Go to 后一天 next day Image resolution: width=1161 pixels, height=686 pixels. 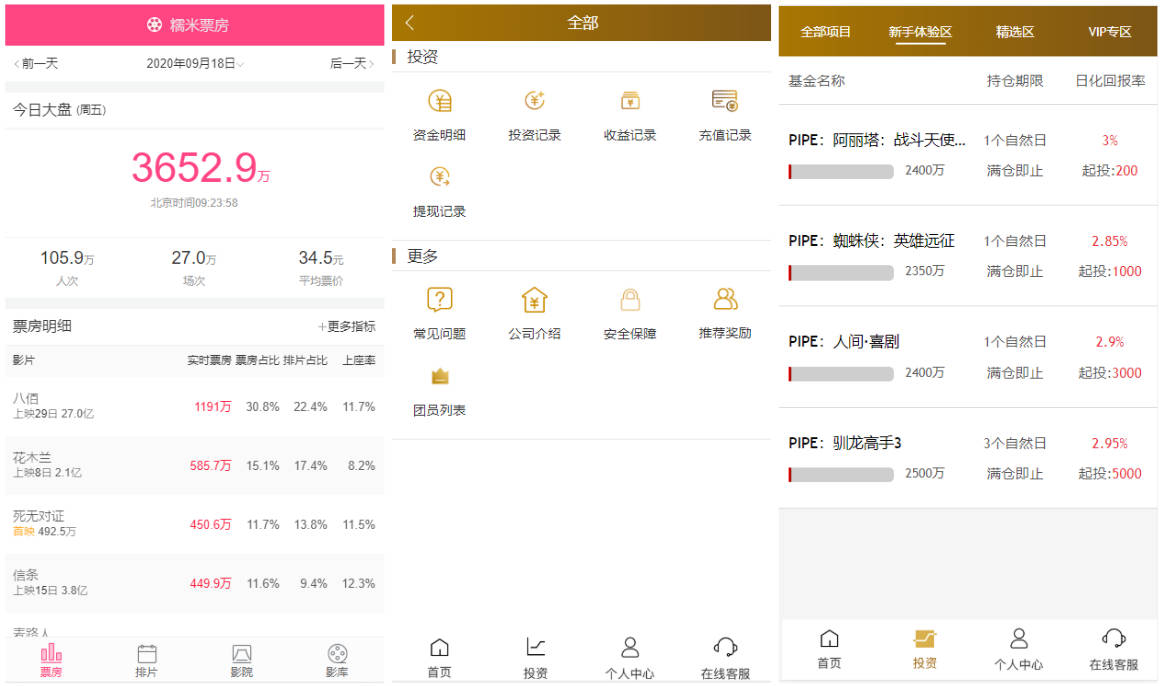point(352,64)
